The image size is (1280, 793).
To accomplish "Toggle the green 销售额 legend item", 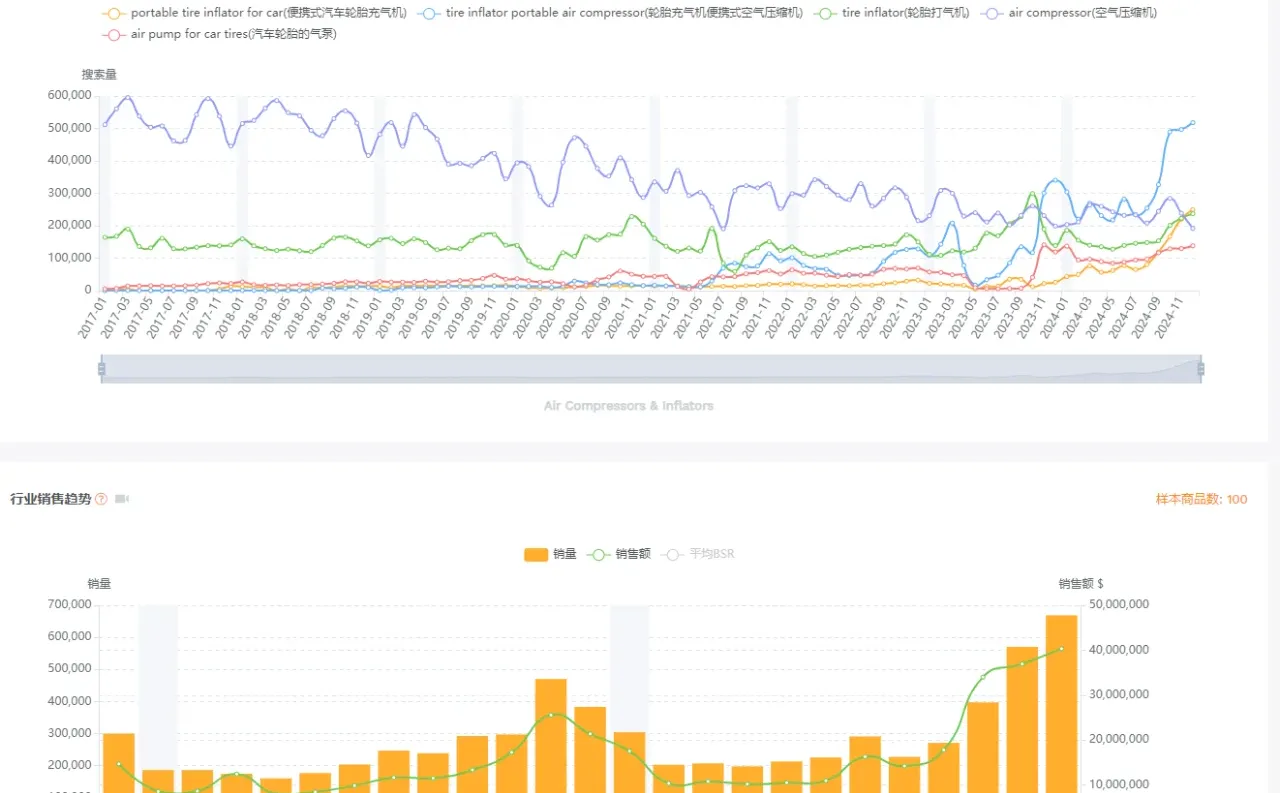I will click(619, 554).
